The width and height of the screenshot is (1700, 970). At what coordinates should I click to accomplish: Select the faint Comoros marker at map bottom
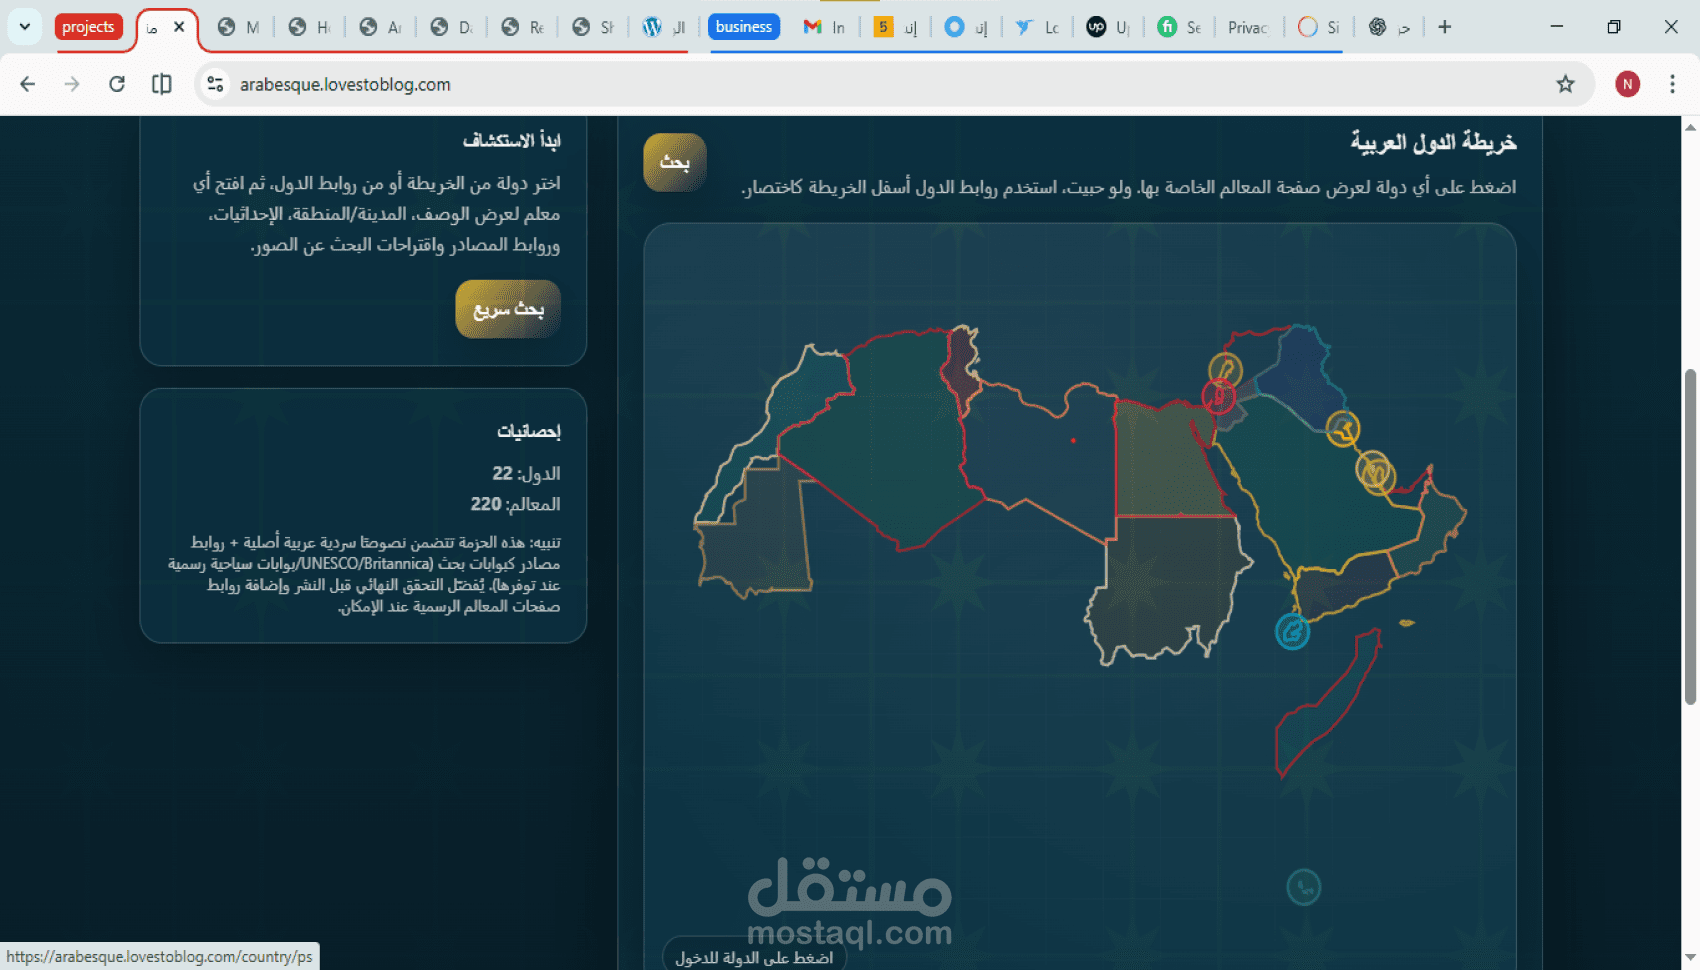pos(1303,887)
